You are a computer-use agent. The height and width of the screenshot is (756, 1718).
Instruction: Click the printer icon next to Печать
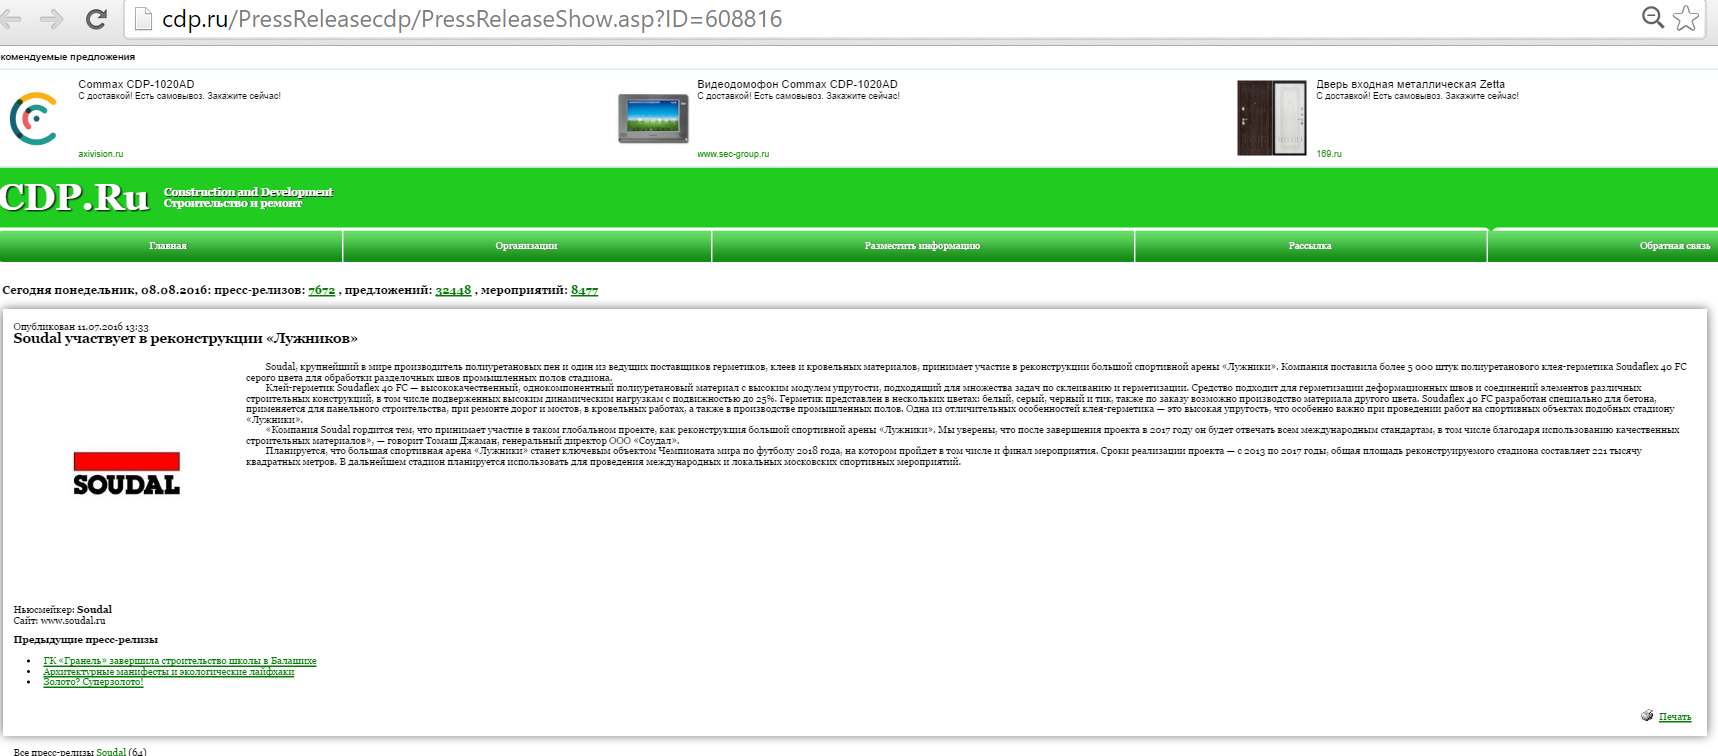pyautogui.click(x=1647, y=715)
